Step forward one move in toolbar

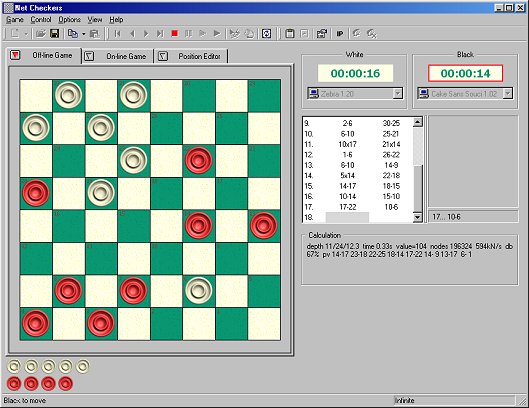(146, 33)
